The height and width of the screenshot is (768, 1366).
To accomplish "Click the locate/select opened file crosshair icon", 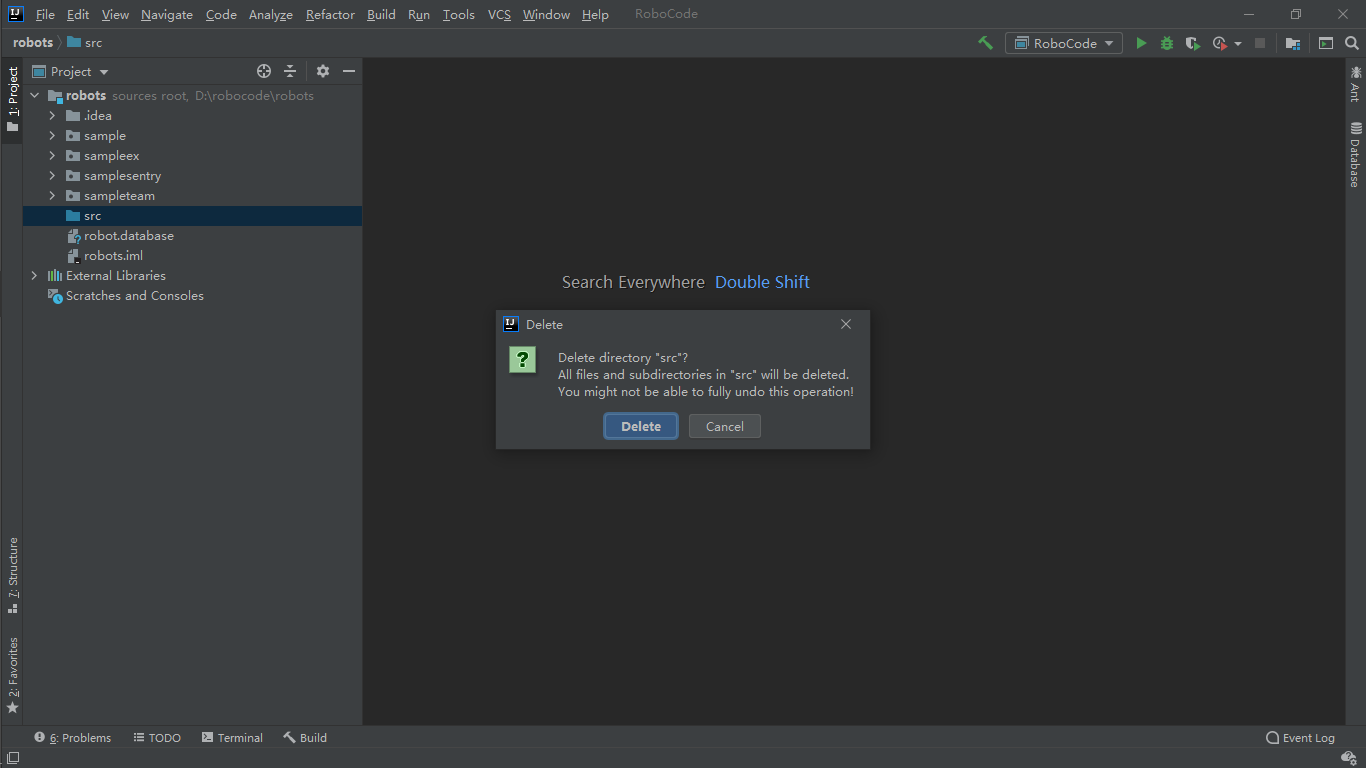I will pyautogui.click(x=264, y=71).
